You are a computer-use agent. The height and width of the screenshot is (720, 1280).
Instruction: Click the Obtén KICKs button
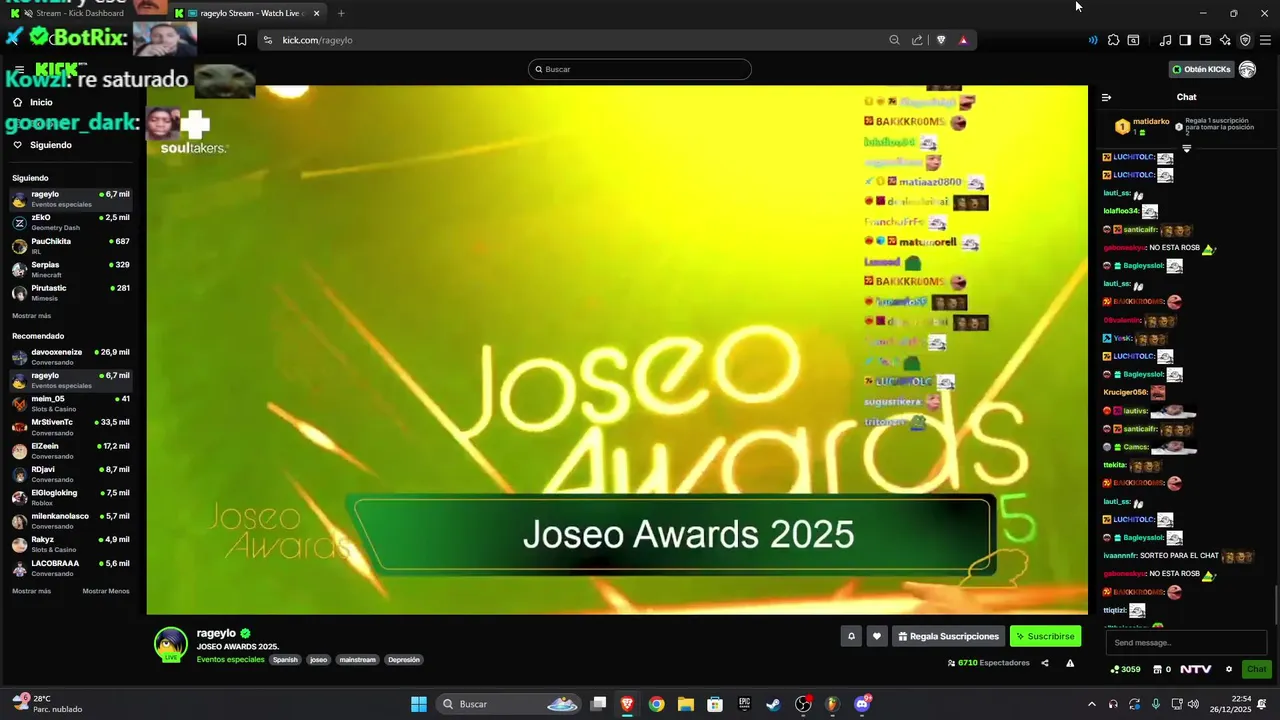tap(1201, 69)
